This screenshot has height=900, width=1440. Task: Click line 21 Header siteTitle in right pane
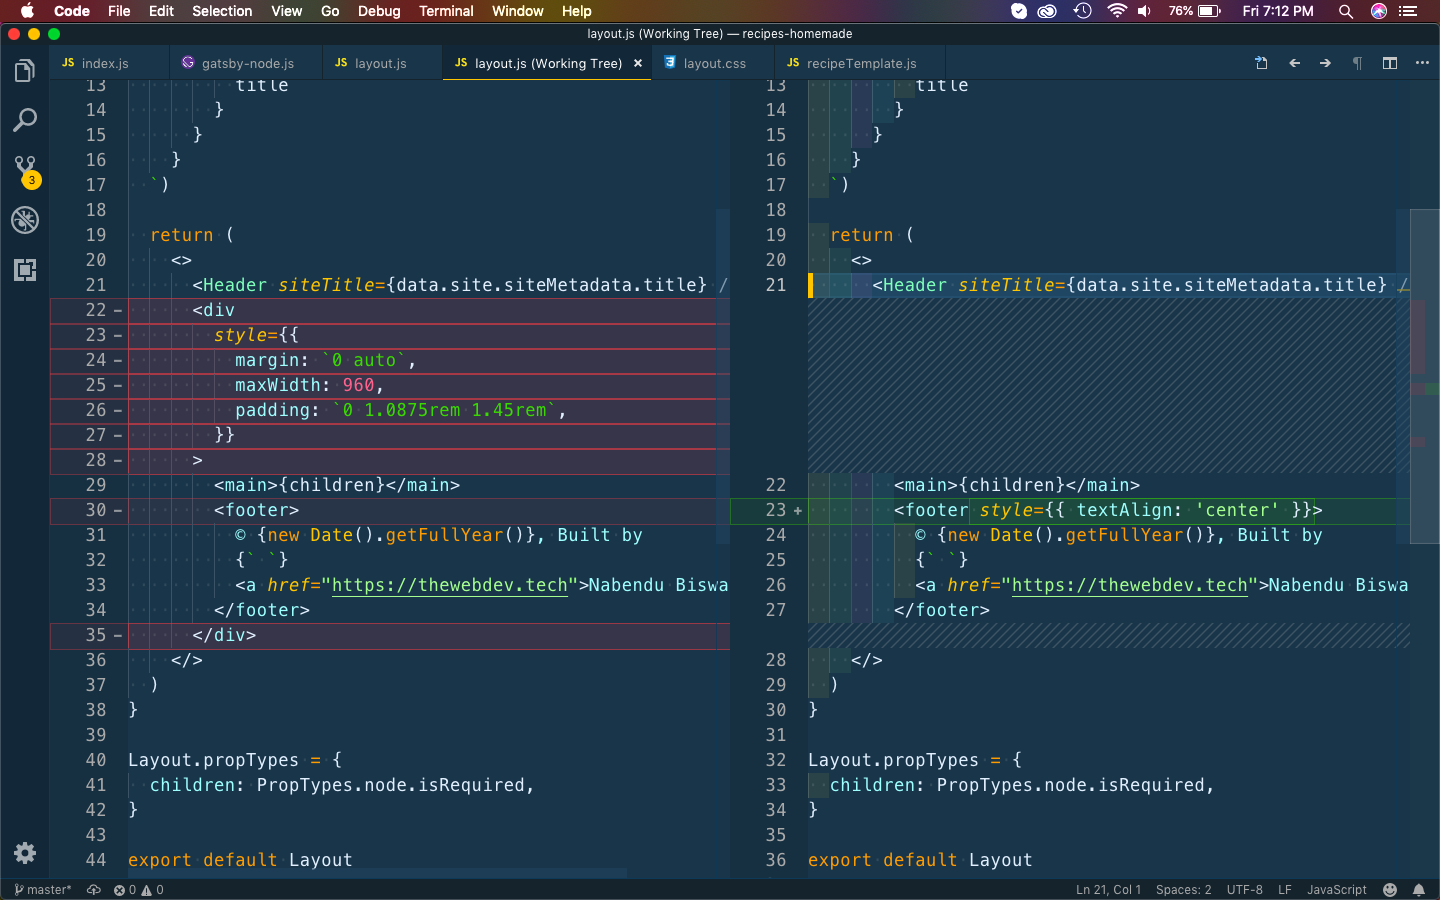1109,285
